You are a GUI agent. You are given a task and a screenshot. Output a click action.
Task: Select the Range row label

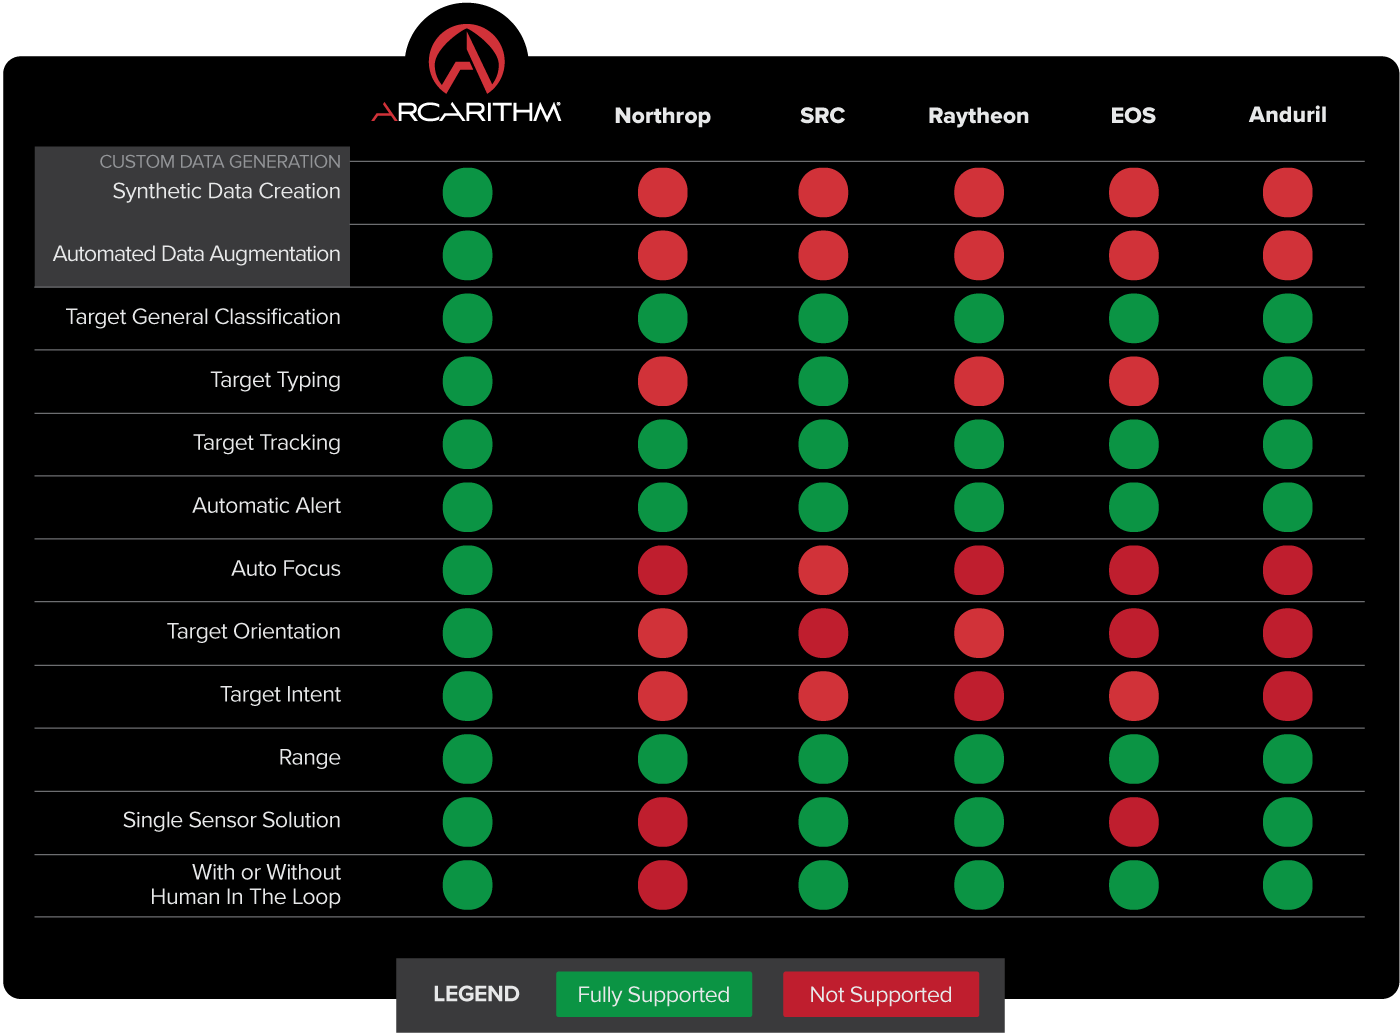[x=310, y=758]
